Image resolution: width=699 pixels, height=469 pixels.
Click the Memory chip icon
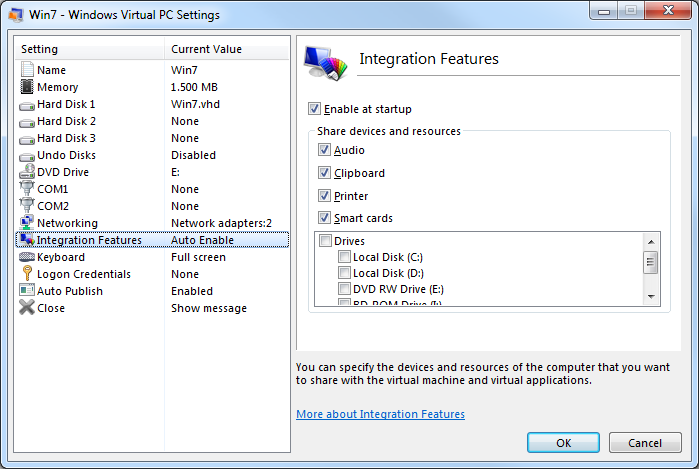pos(27,86)
